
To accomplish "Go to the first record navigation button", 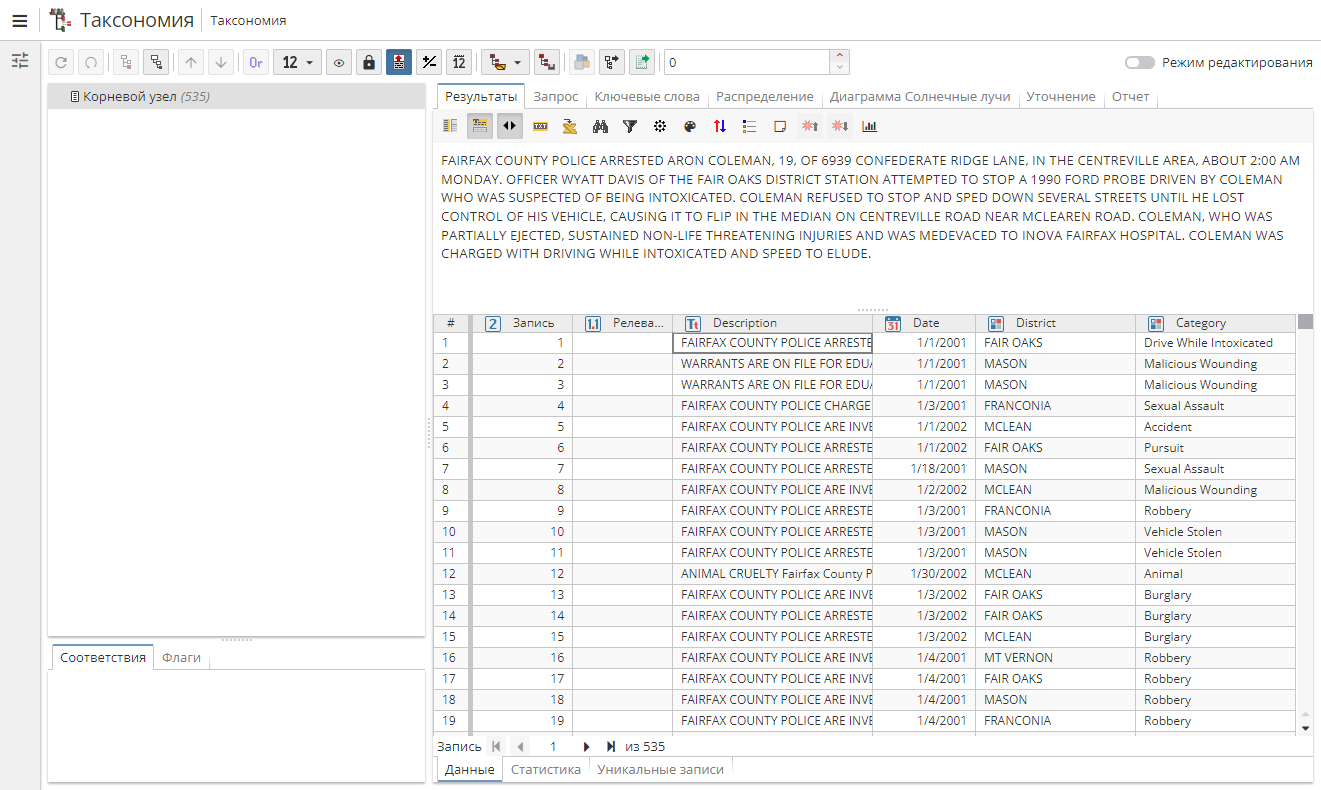I will [x=497, y=746].
